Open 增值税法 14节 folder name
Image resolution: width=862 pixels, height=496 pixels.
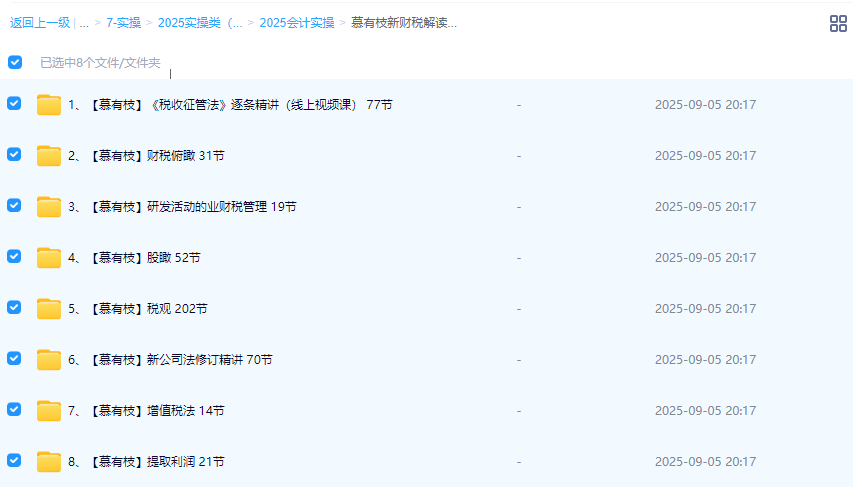146,411
